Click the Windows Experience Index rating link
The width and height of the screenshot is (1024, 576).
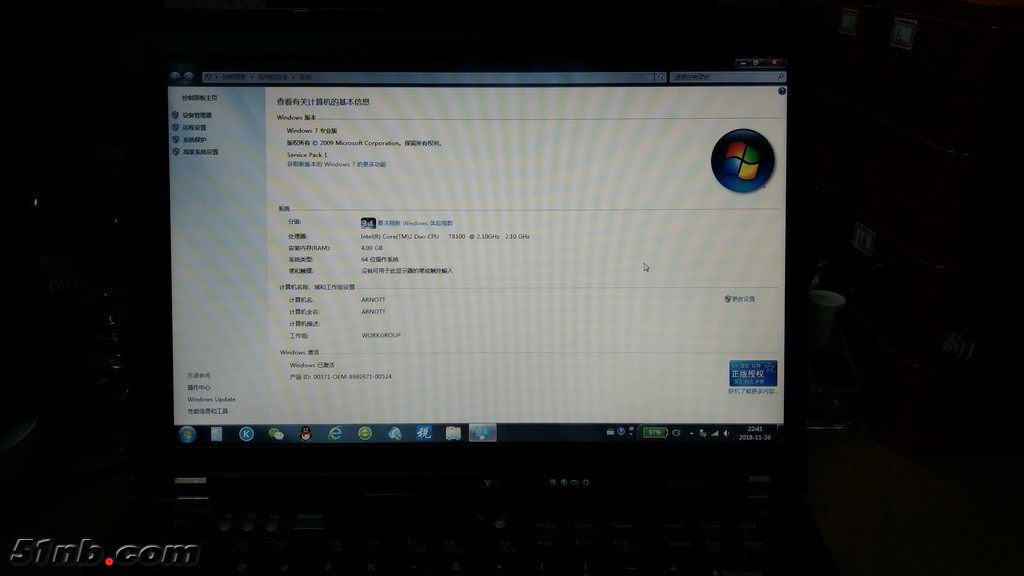coord(415,223)
